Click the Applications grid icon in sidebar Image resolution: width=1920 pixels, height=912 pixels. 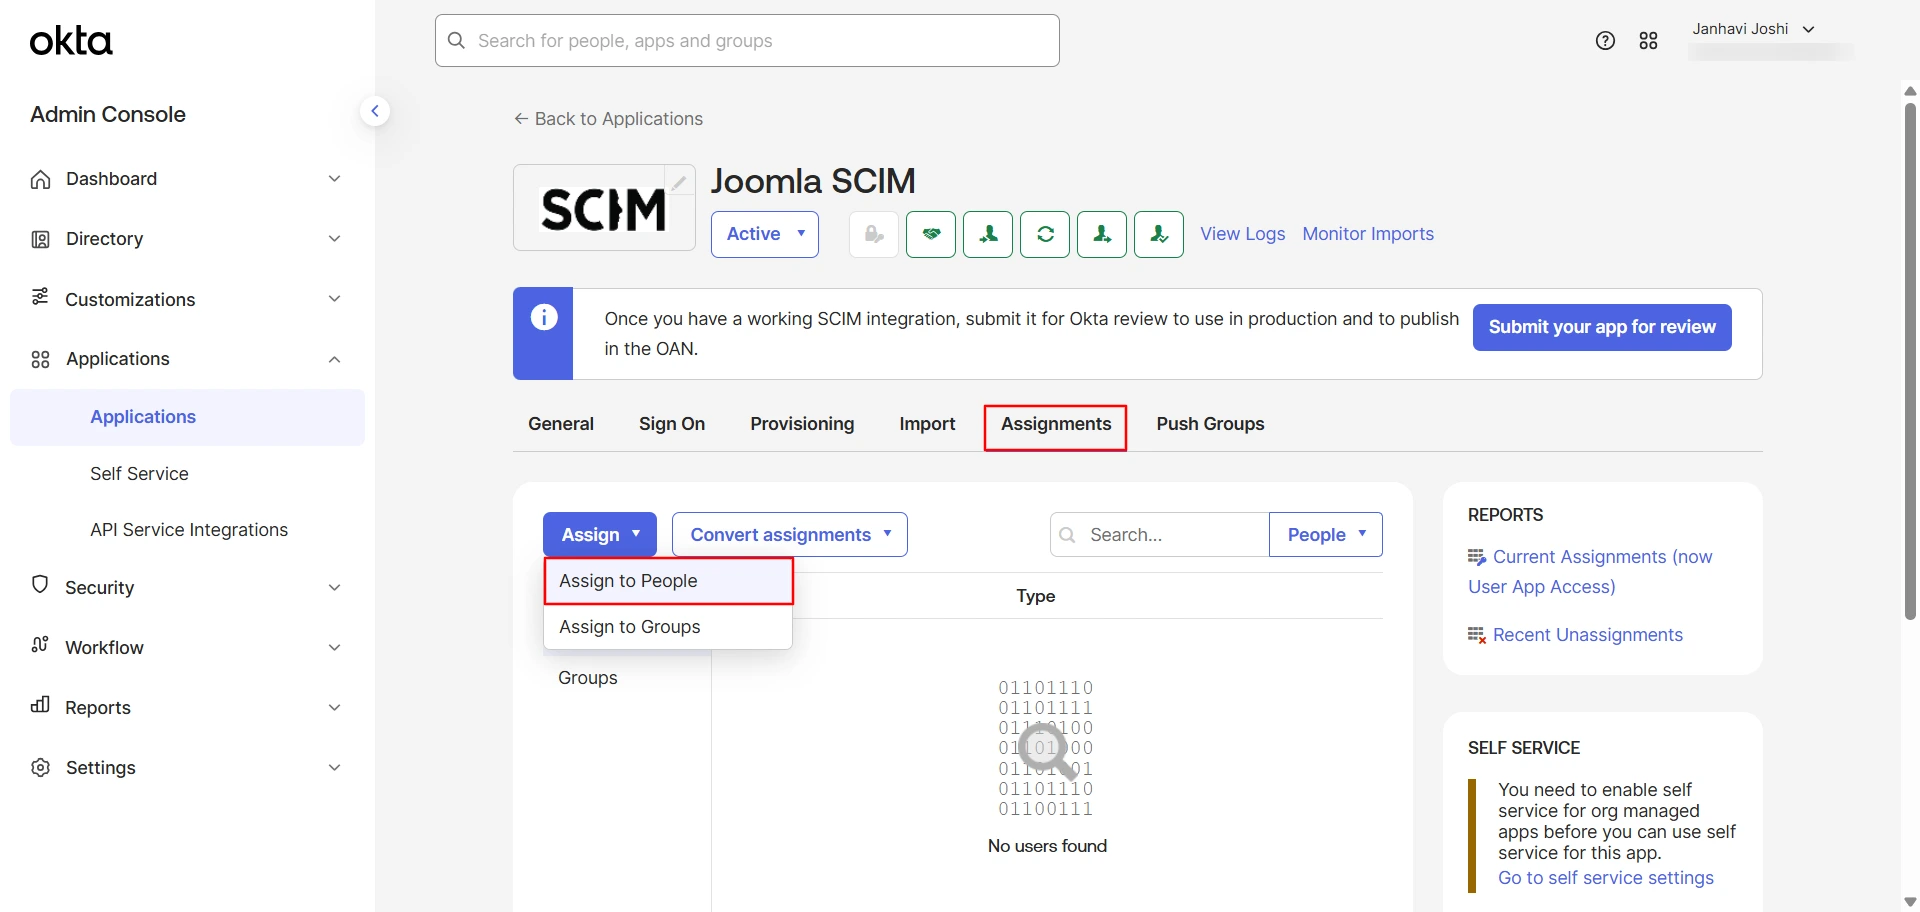coord(41,359)
